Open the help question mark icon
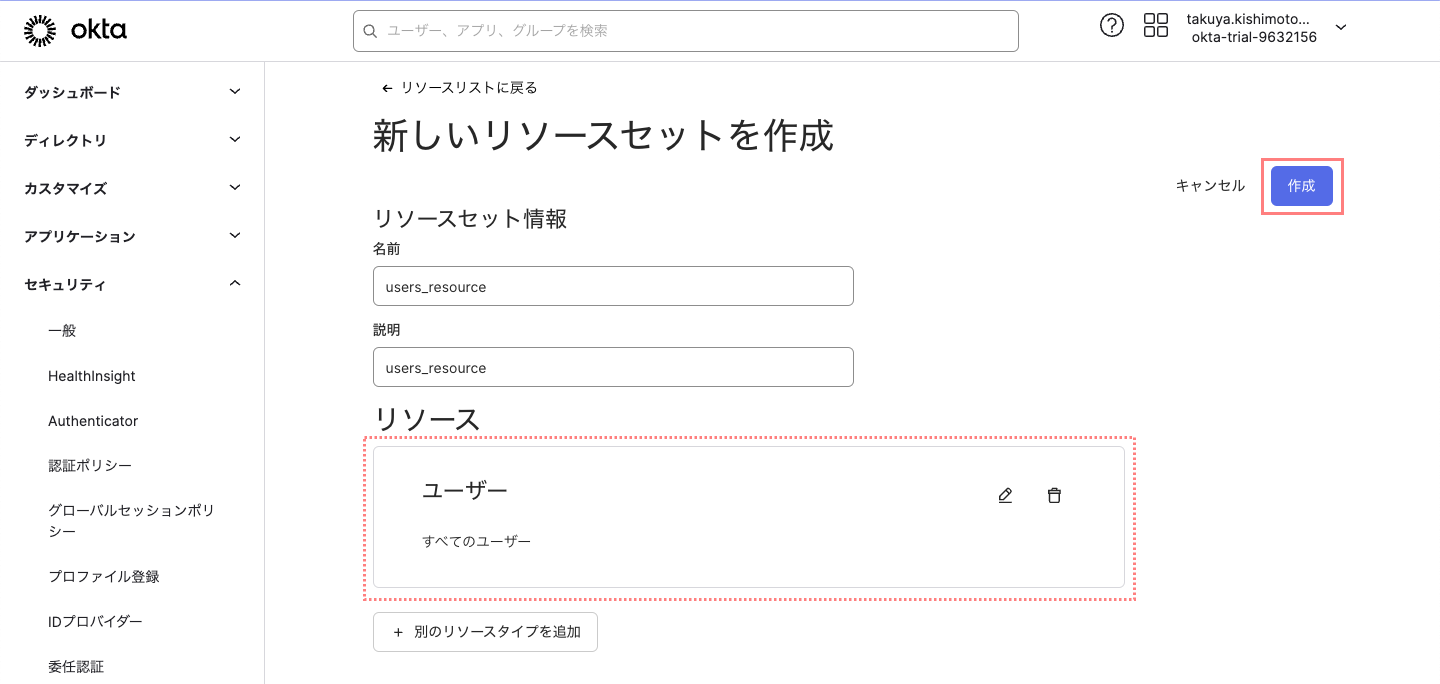Screen dimensions: 1440x684 coord(1111,26)
